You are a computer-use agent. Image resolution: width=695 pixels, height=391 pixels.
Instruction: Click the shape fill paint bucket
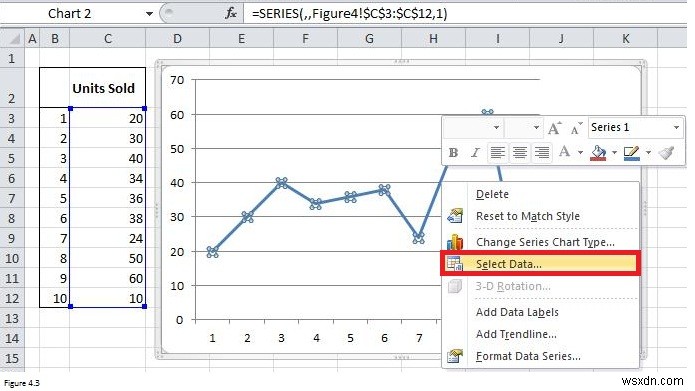598,152
